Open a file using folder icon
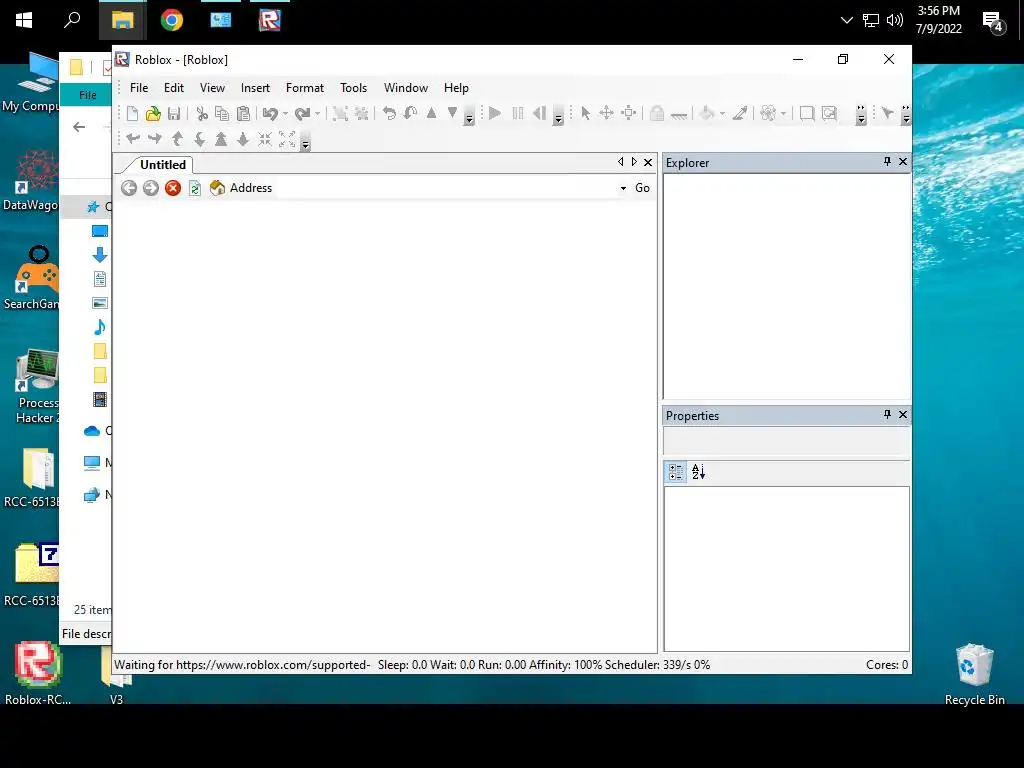This screenshot has height=768, width=1024. pyautogui.click(x=153, y=114)
